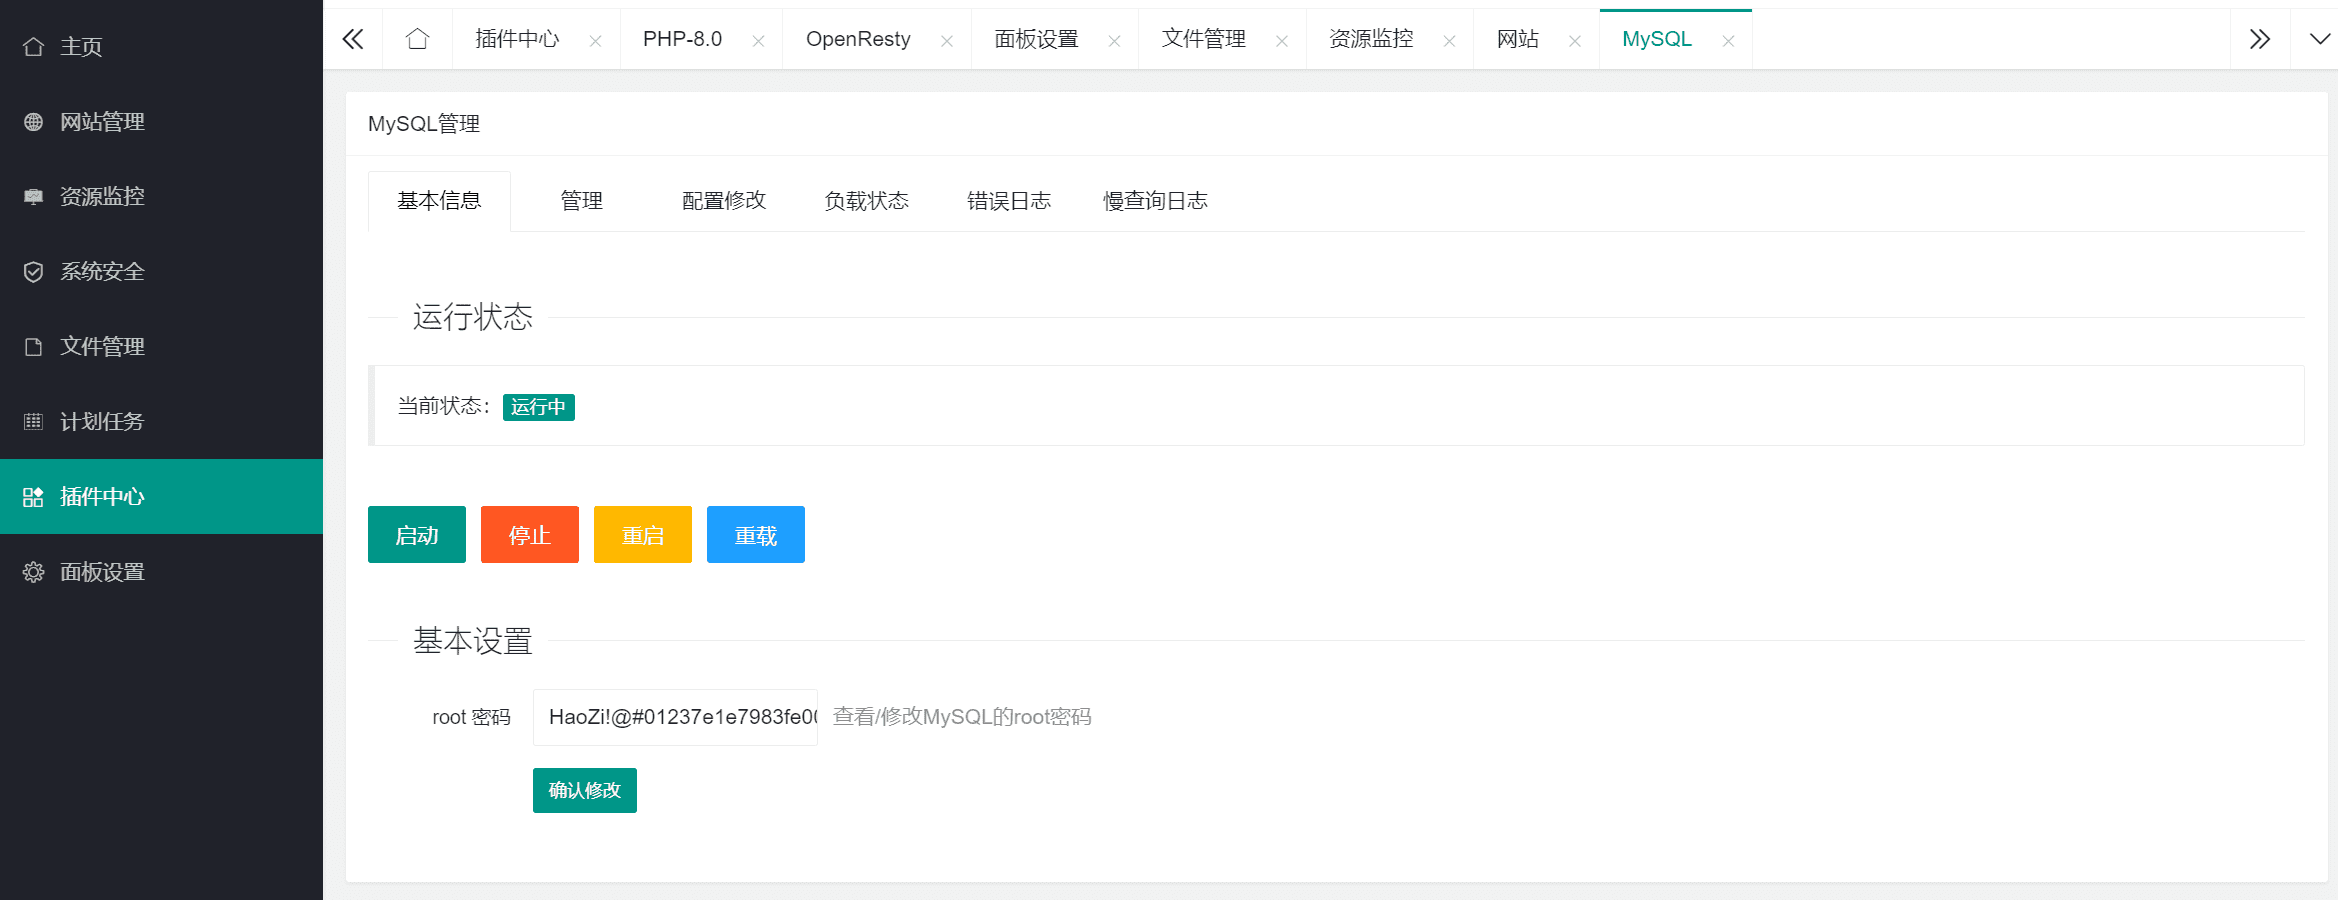Click the 系统安全 shield icon
Viewport: 2338px width, 900px height.
(x=34, y=271)
